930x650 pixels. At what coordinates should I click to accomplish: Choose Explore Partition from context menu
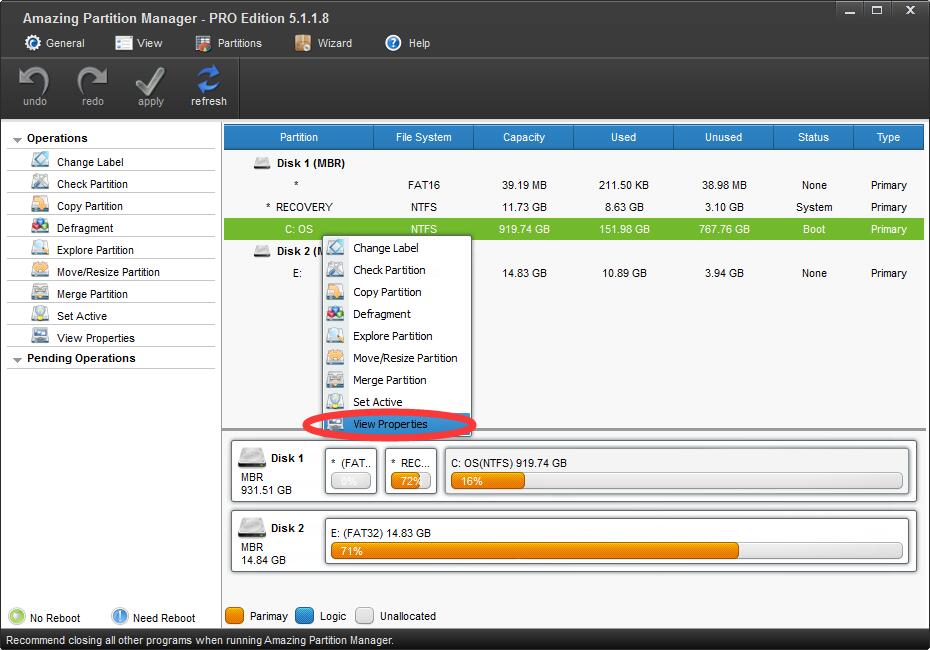pyautogui.click(x=397, y=336)
